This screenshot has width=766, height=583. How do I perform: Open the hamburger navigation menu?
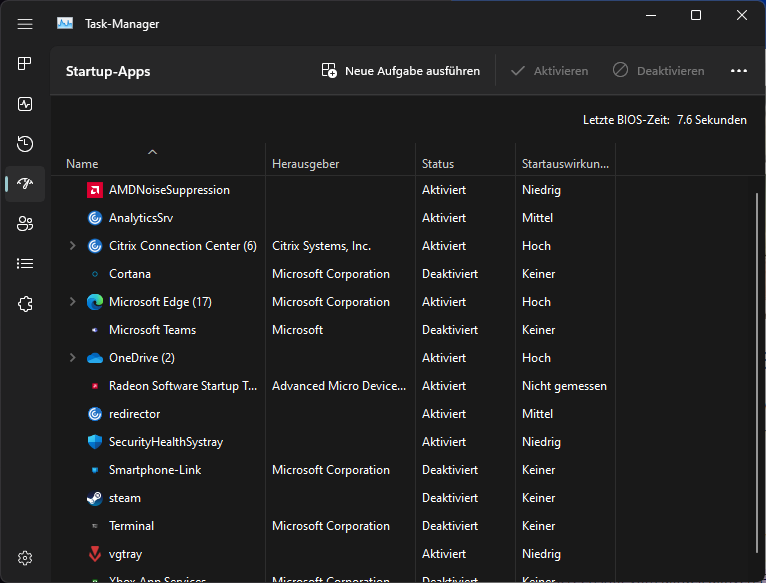pyautogui.click(x=25, y=24)
